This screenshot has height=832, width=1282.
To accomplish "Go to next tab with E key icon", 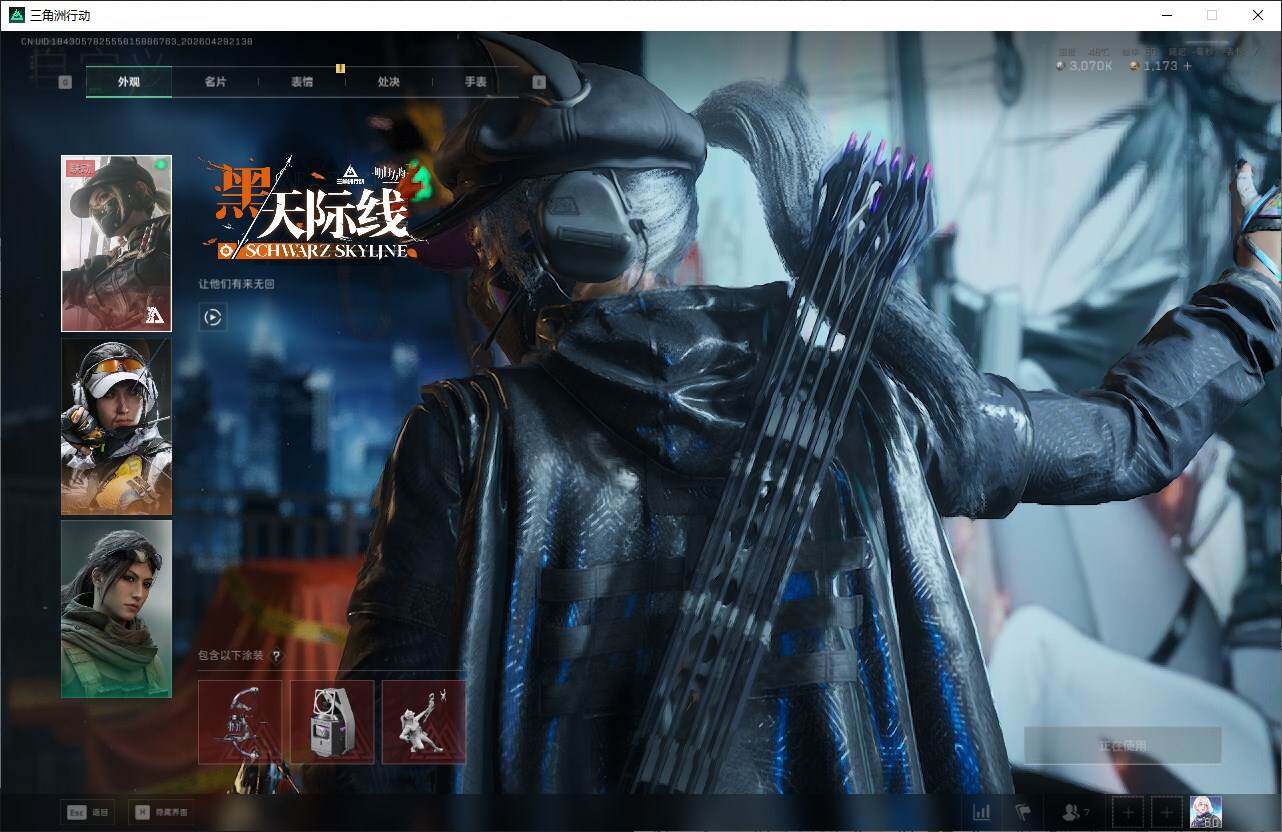I will (x=539, y=82).
